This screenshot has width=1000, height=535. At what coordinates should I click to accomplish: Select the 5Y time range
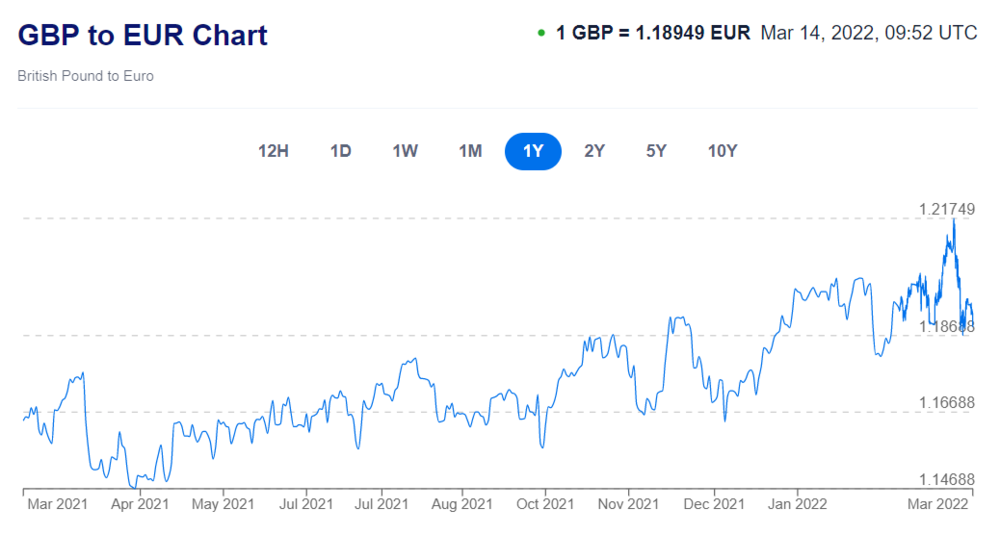click(x=656, y=151)
